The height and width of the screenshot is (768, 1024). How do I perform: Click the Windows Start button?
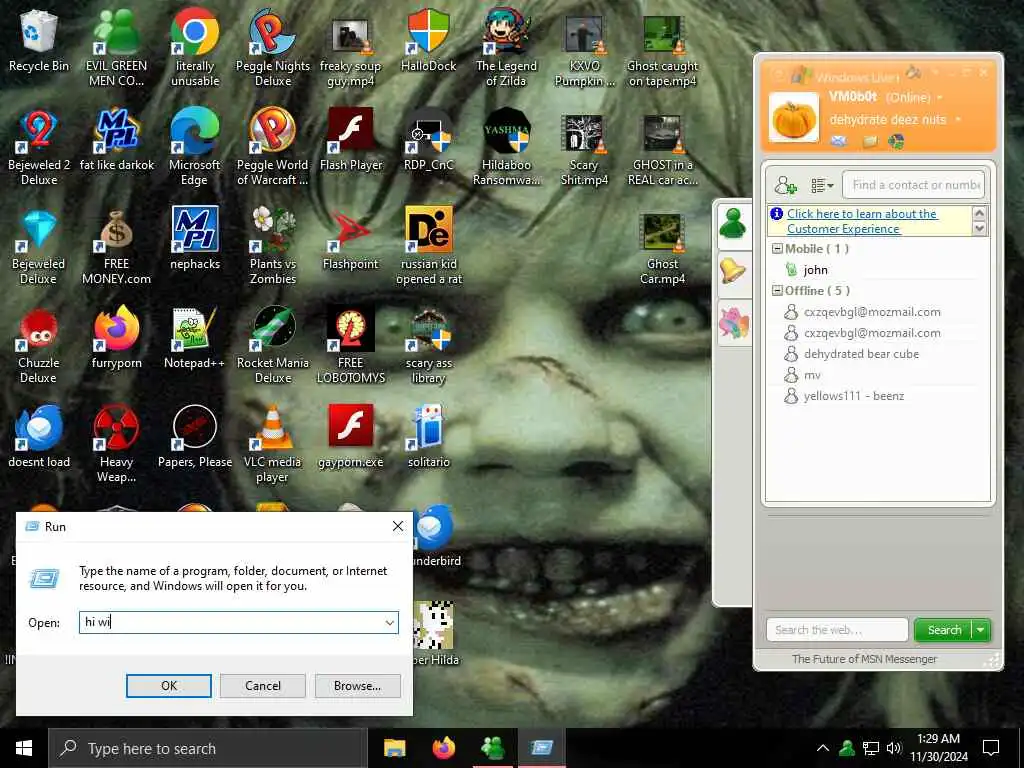pyautogui.click(x=24, y=748)
